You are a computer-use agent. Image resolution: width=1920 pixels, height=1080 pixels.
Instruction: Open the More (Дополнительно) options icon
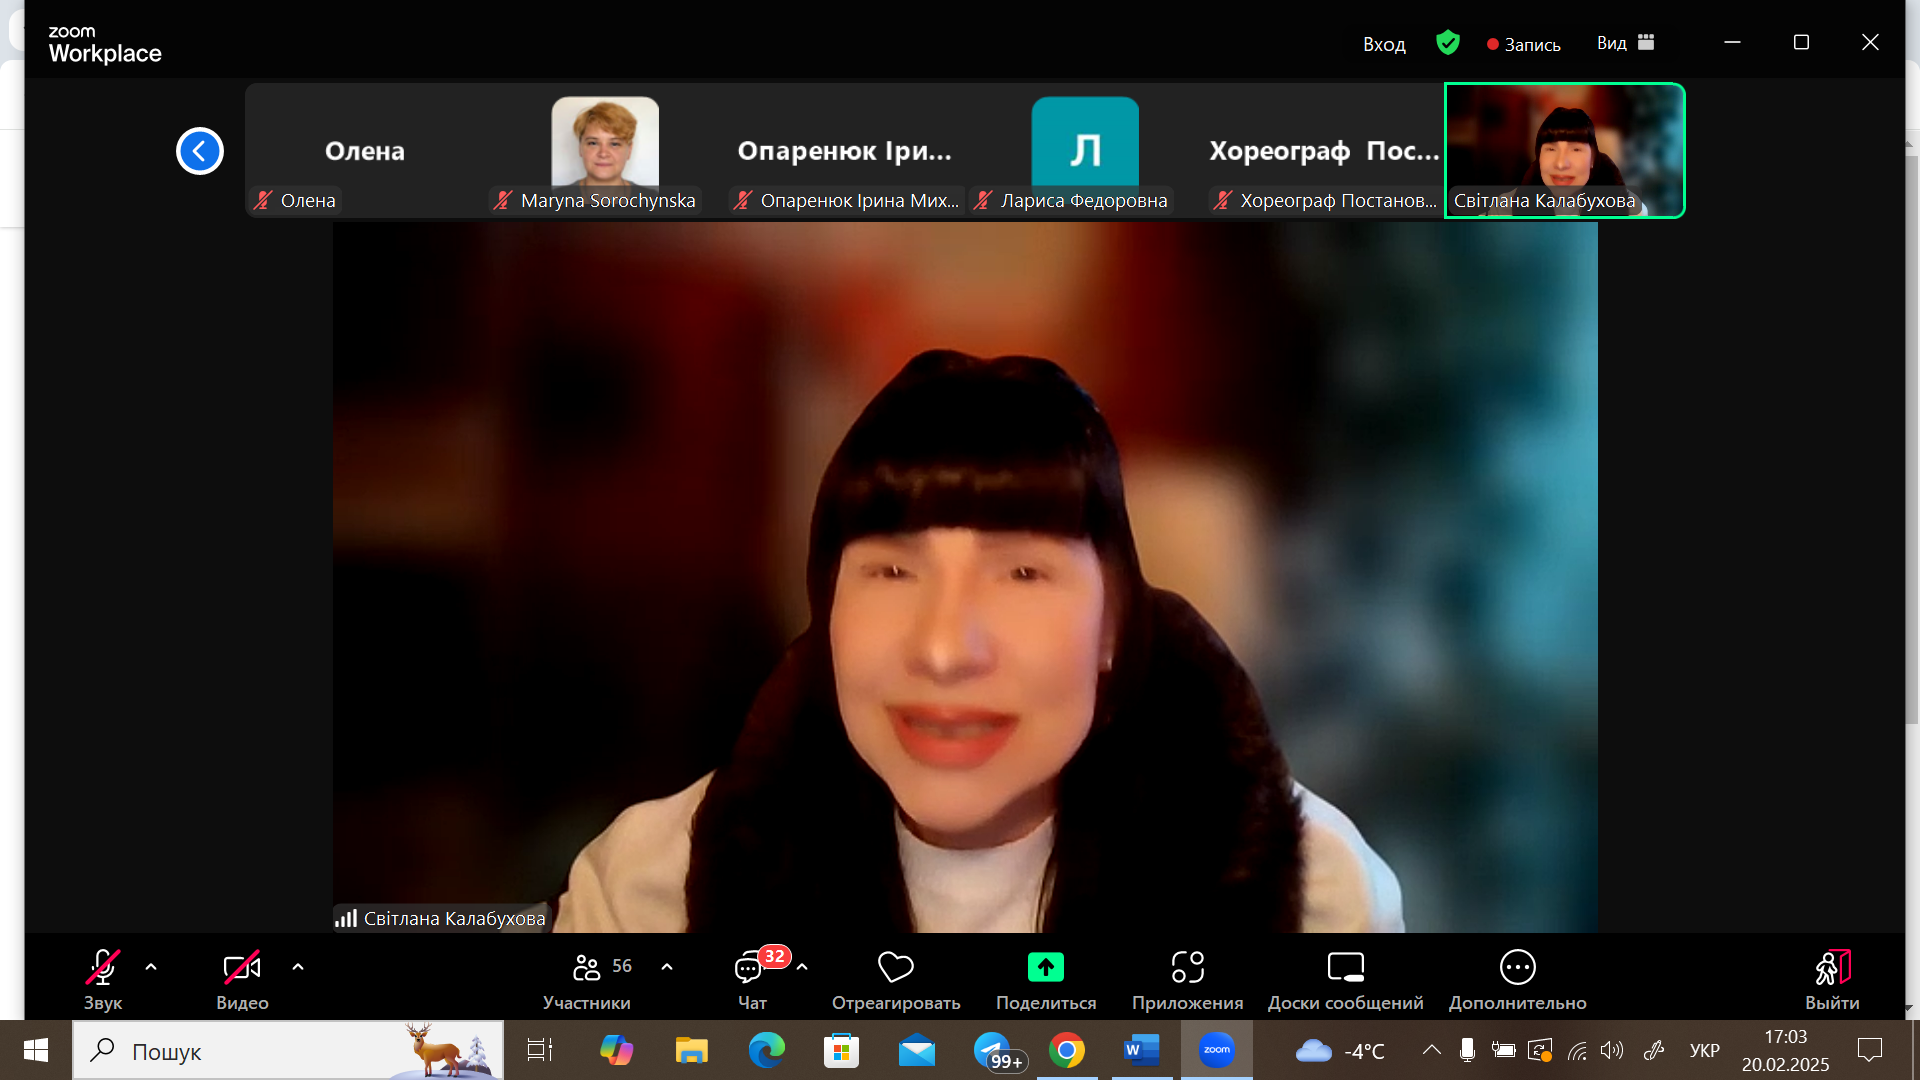pyautogui.click(x=1517, y=967)
